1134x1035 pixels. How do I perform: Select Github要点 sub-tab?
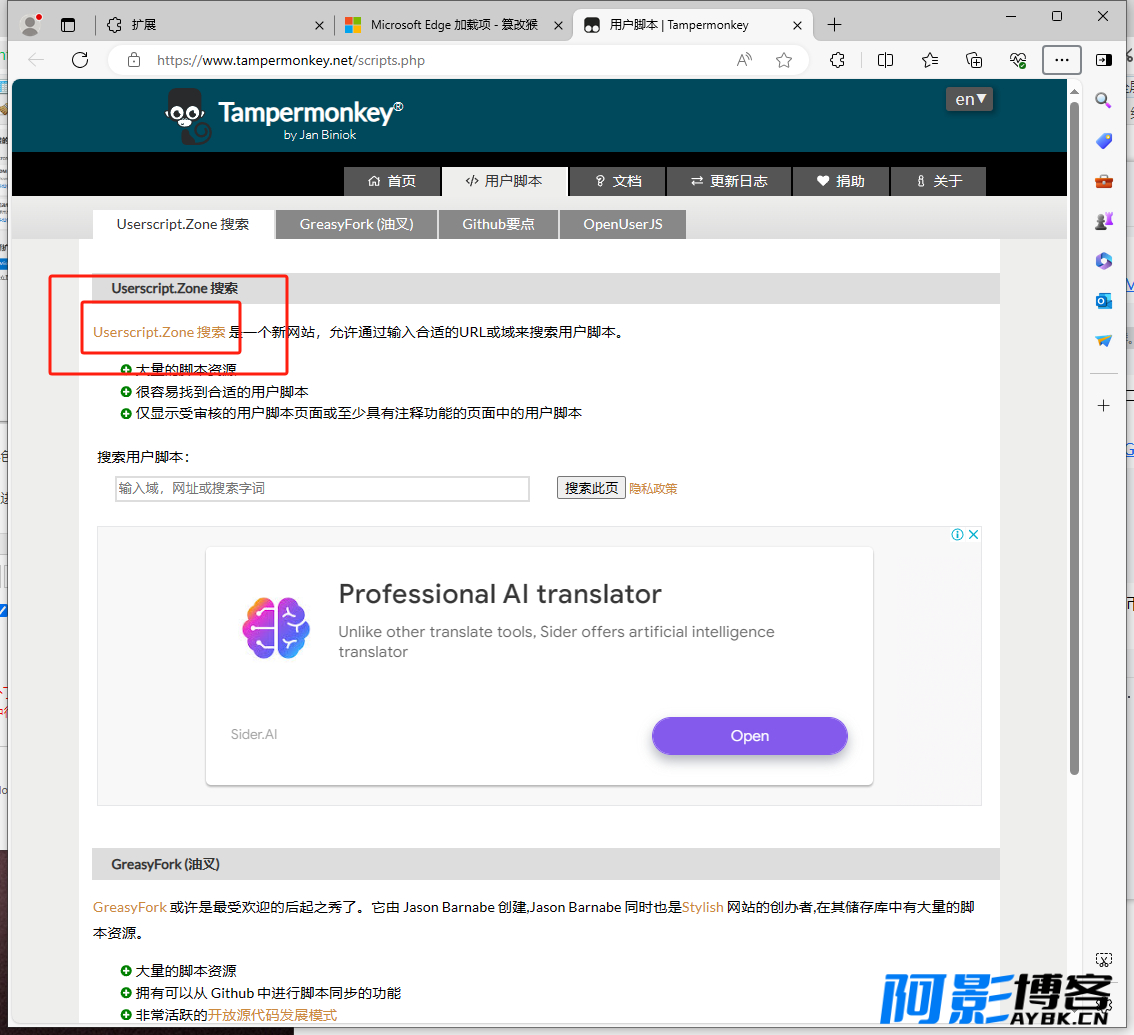click(x=498, y=224)
